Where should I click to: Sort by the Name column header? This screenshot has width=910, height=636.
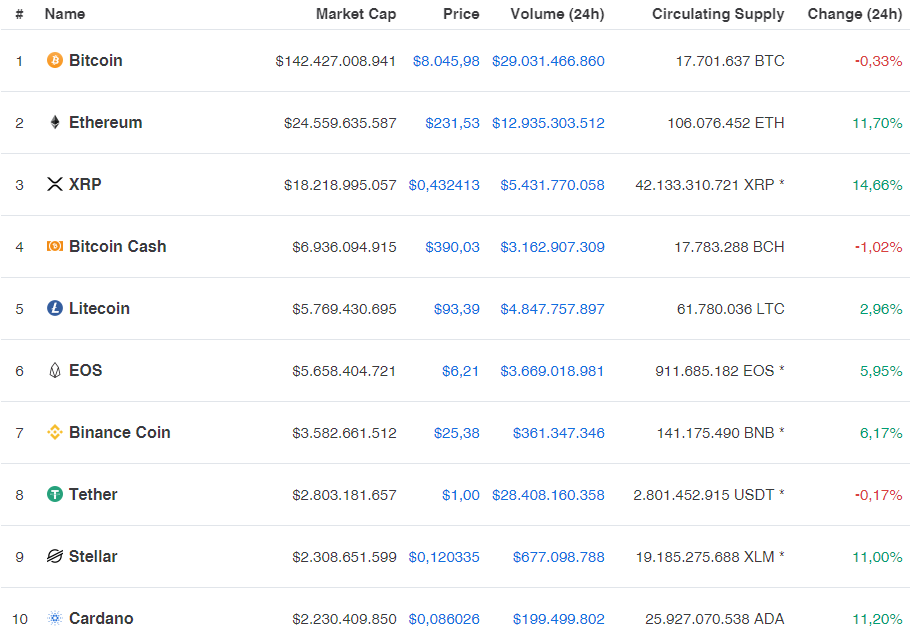65,14
